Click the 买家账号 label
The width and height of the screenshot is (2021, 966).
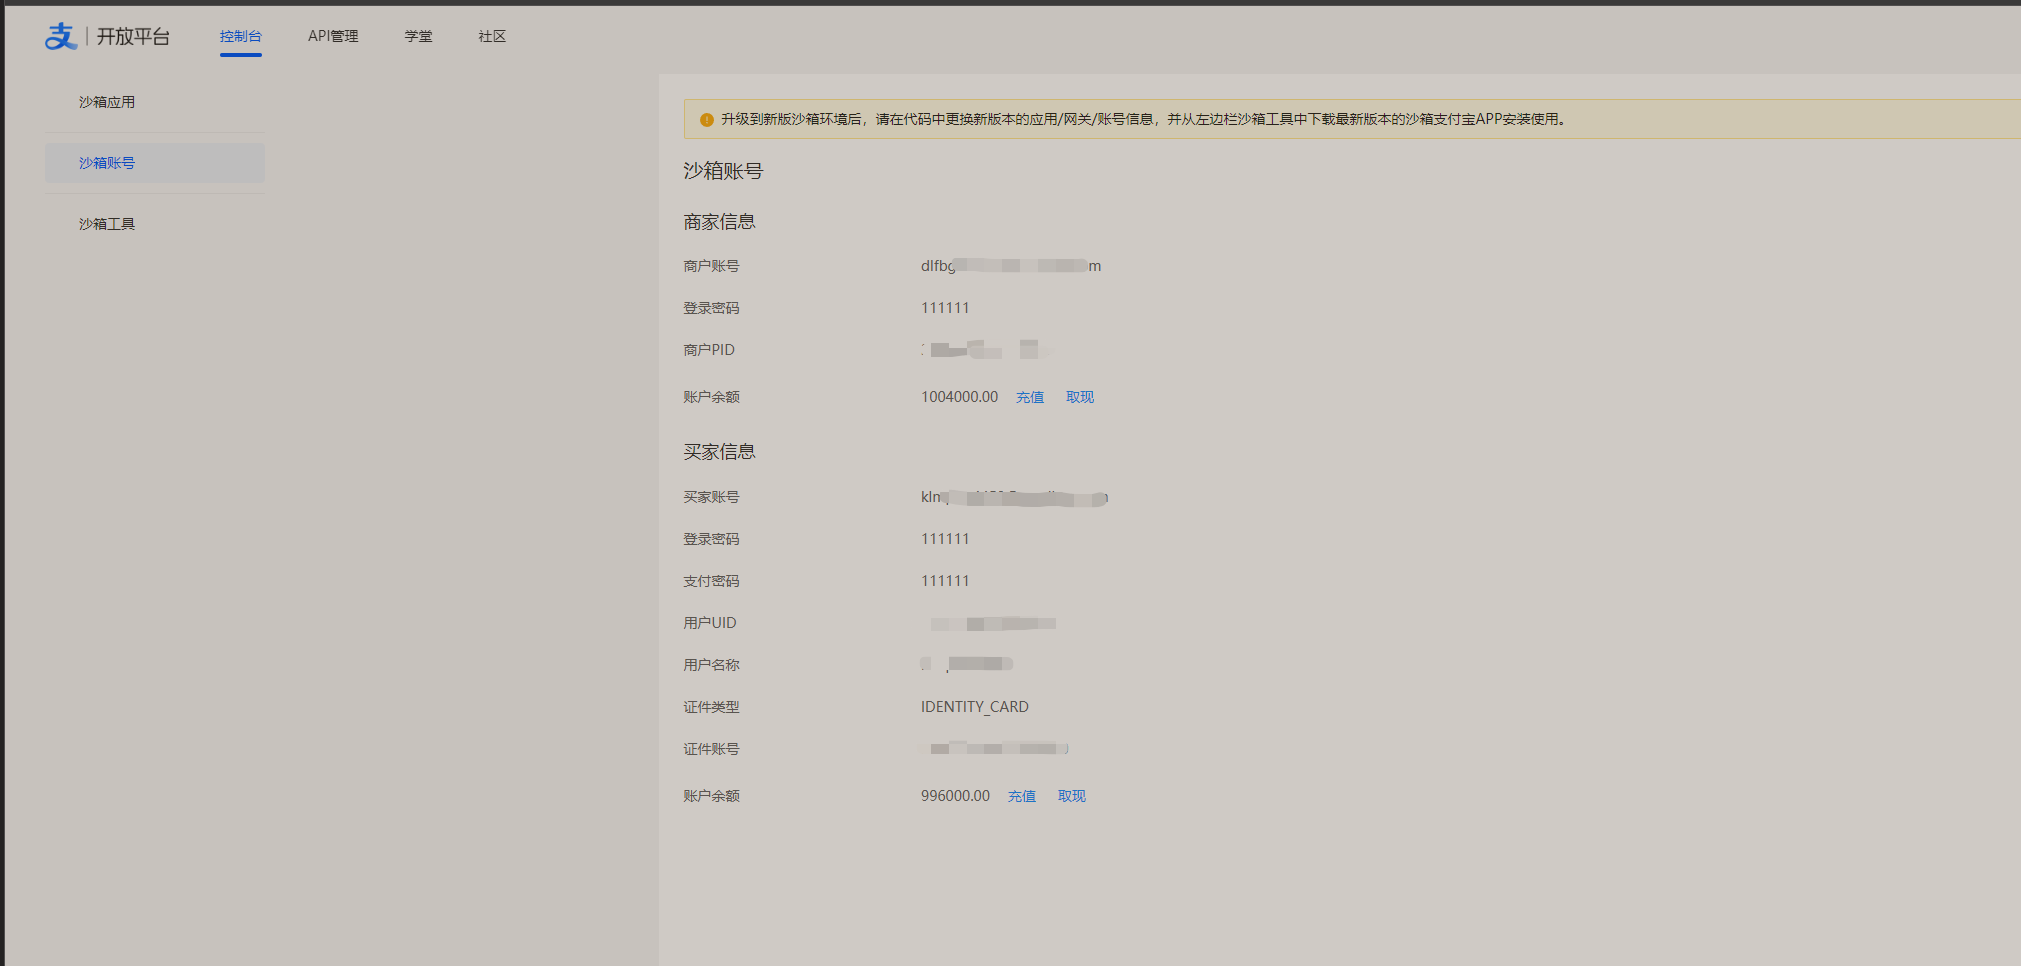711,497
